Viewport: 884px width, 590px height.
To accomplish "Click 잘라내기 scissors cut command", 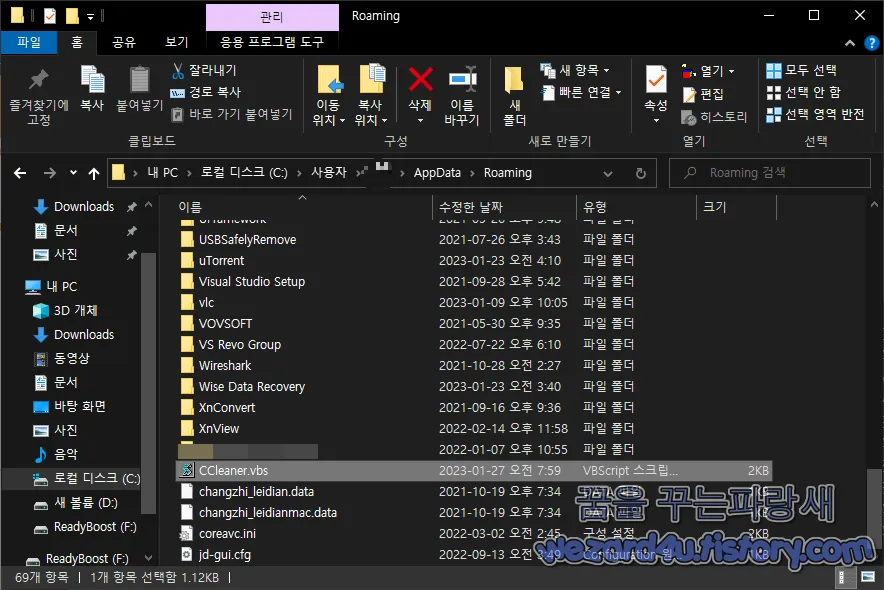I will 204,70.
